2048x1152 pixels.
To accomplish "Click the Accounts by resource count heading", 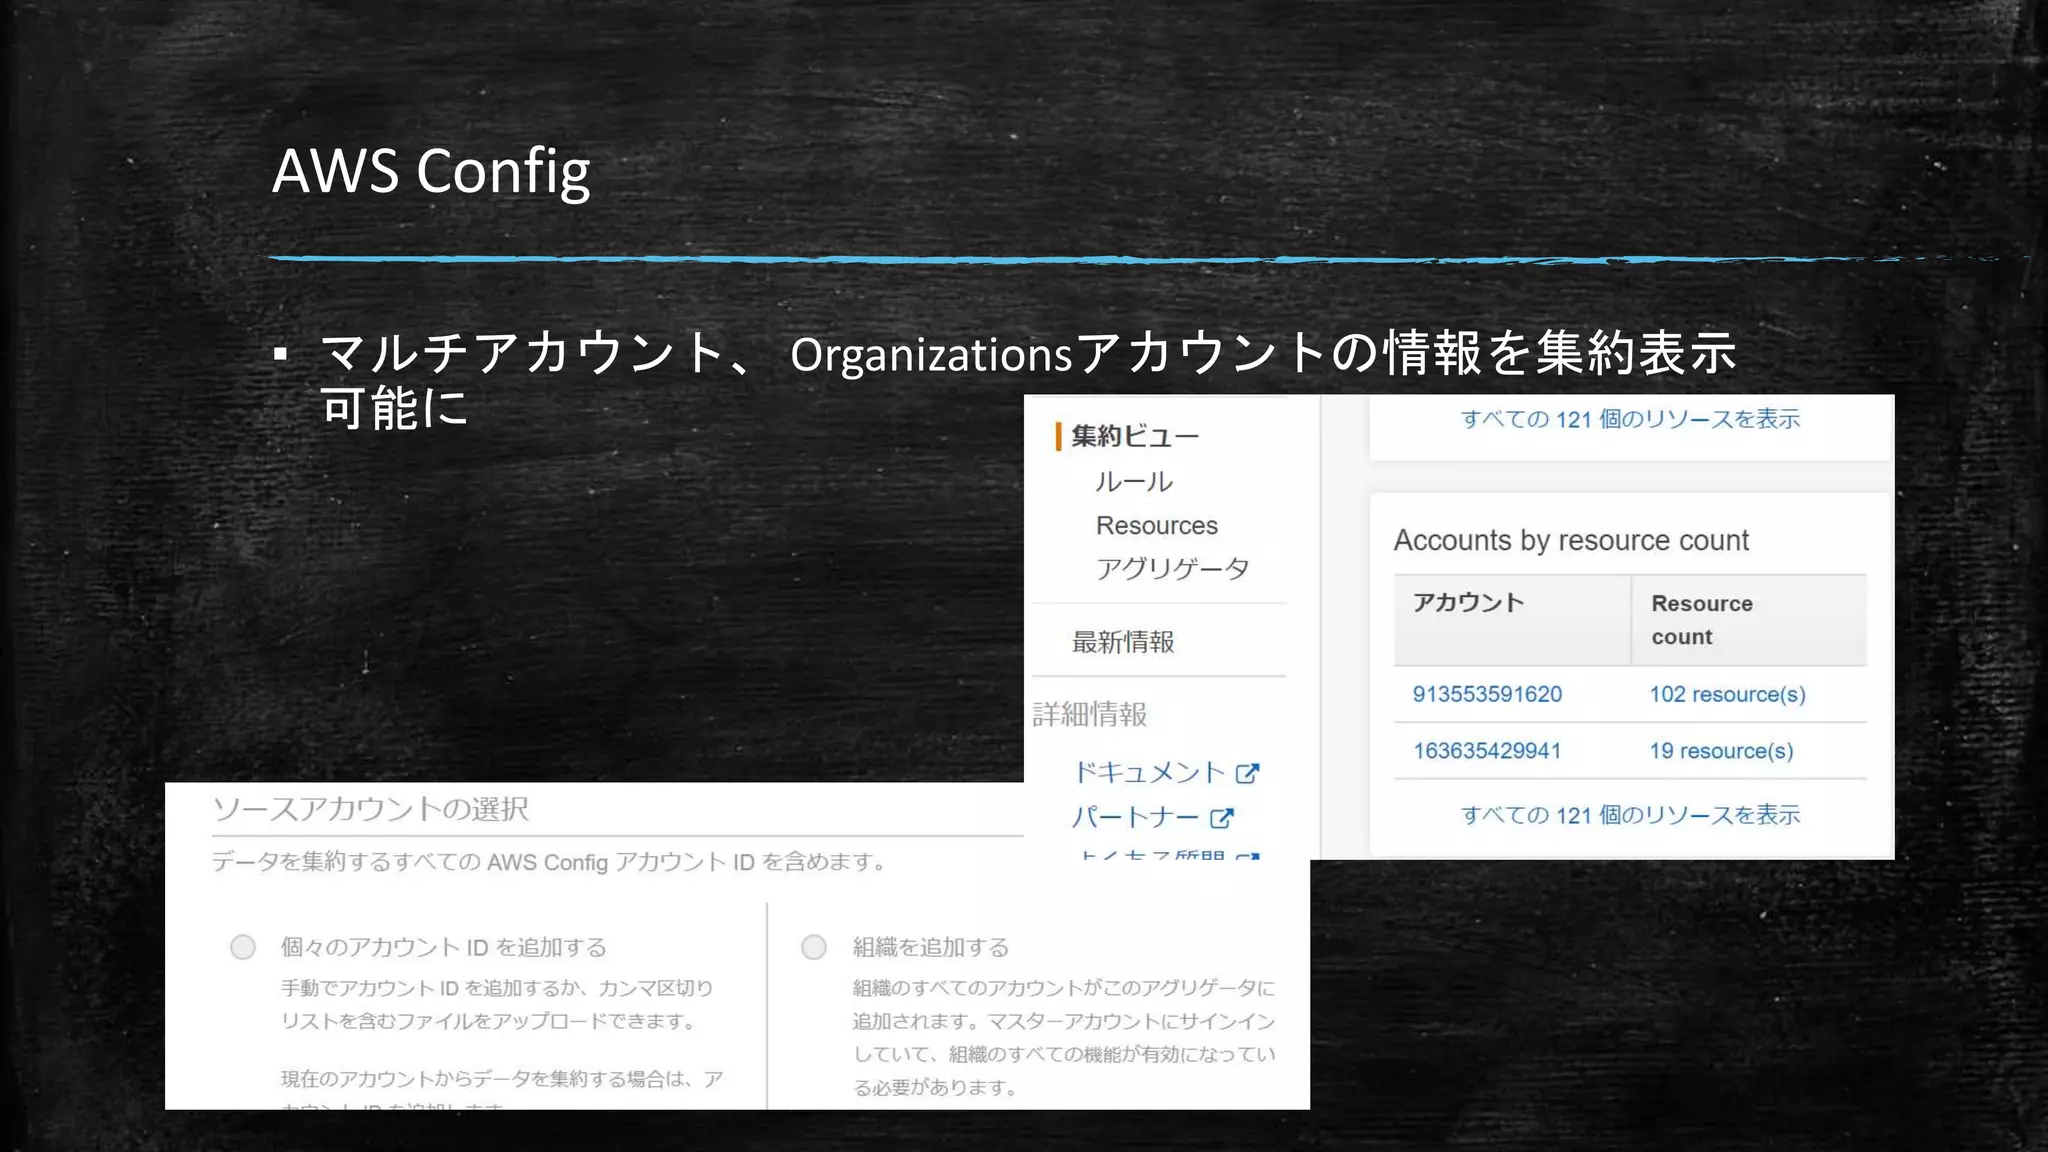I will pos(1571,540).
